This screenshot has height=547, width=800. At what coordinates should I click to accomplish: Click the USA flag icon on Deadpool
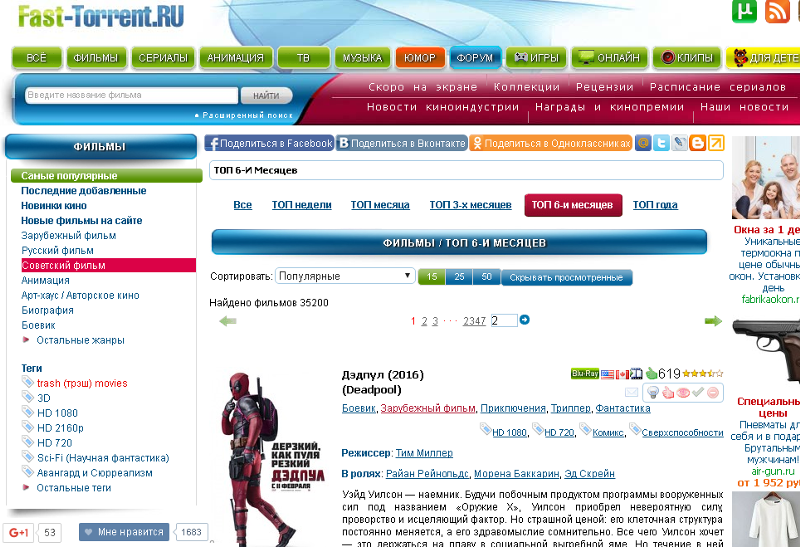tap(607, 375)
